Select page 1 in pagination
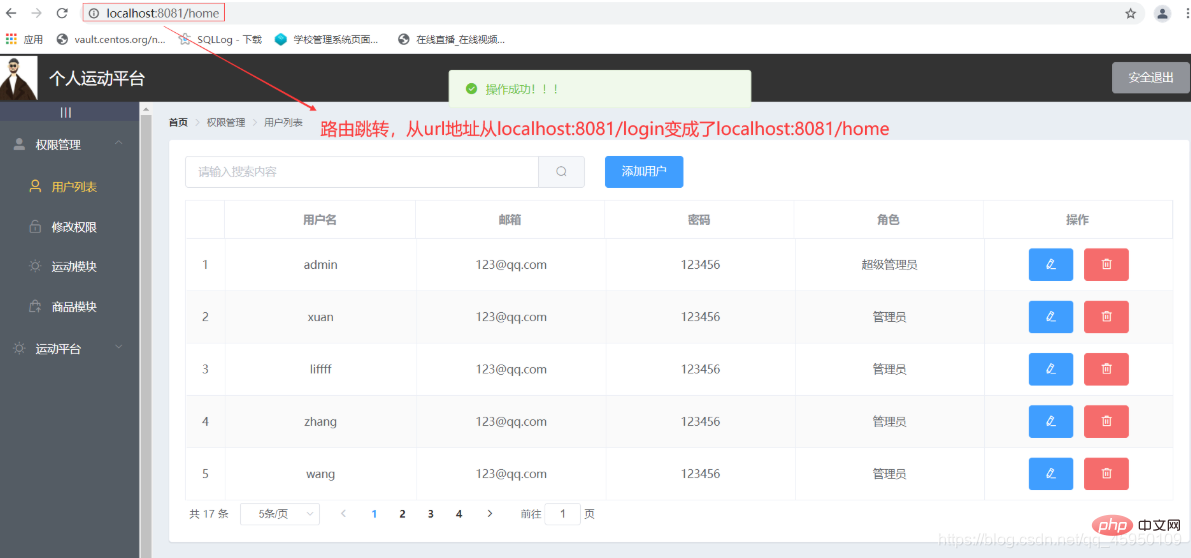1191x558 pixels. point(374,514)
